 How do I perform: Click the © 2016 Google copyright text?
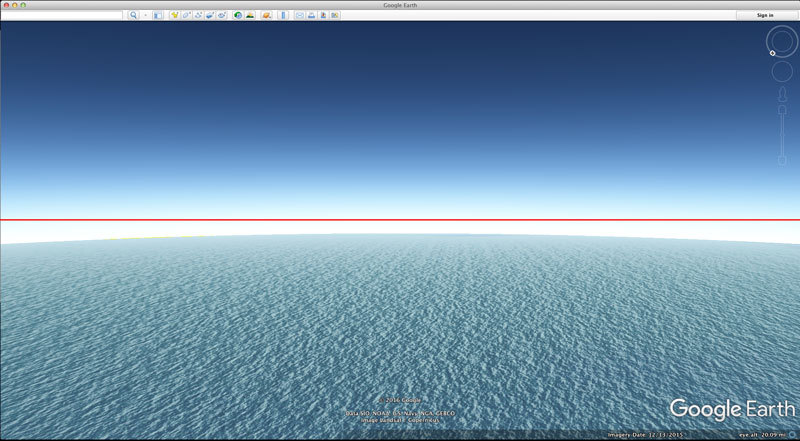click(400, 400)
